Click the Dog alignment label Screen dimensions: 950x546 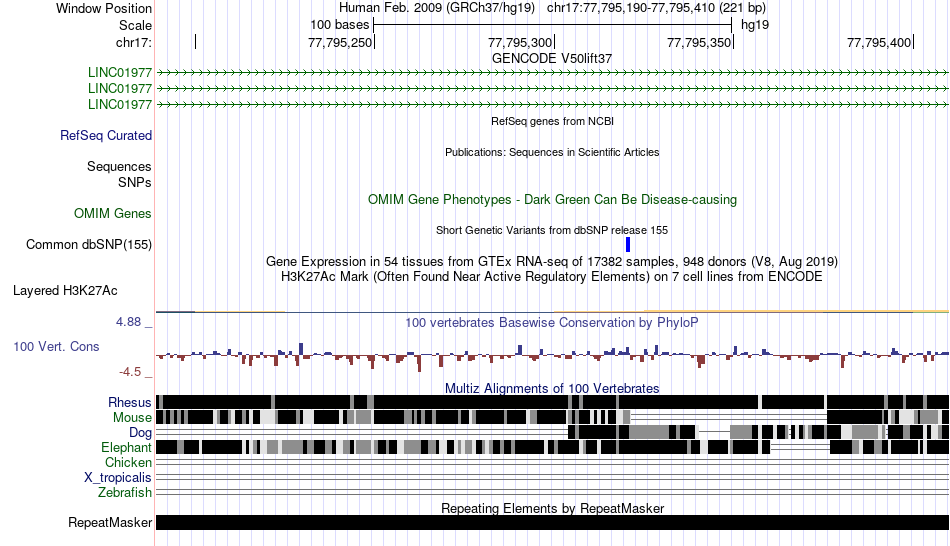coord(141,433)
